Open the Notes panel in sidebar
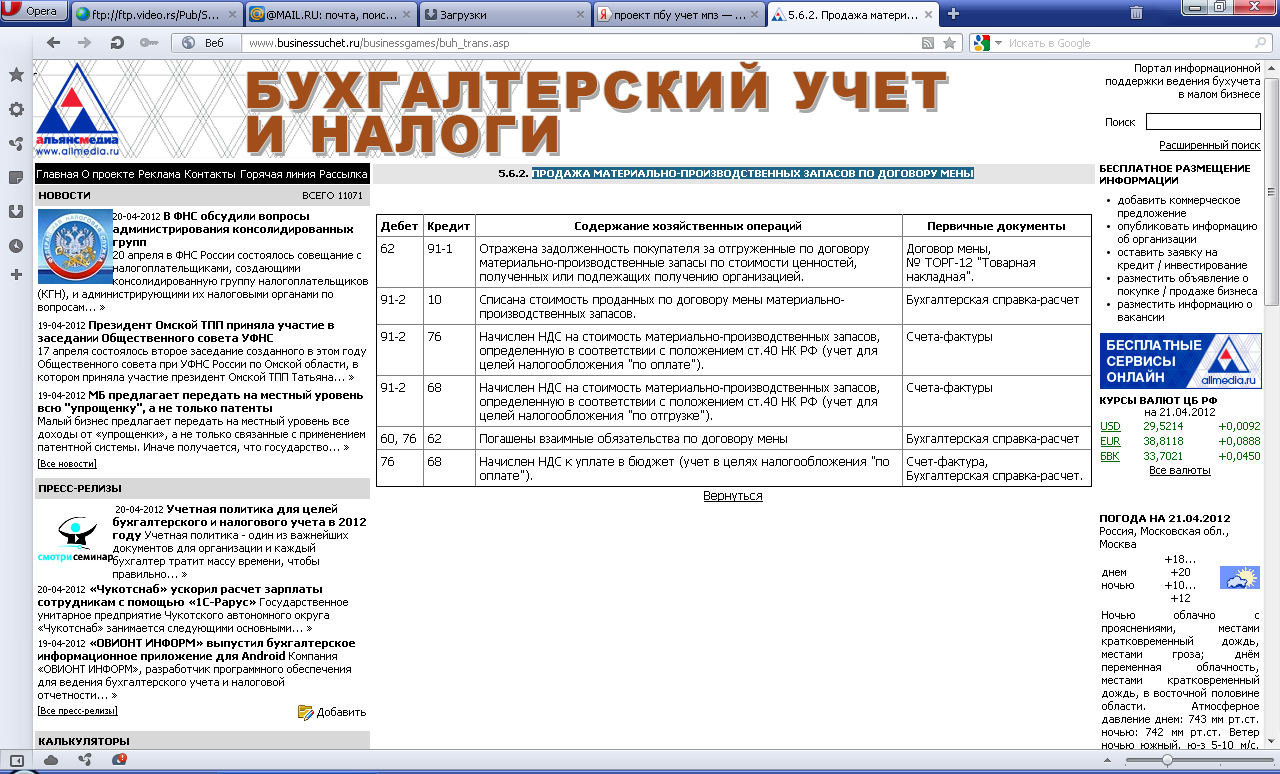This screenshot has height=774, width=1280. point(16,177)
